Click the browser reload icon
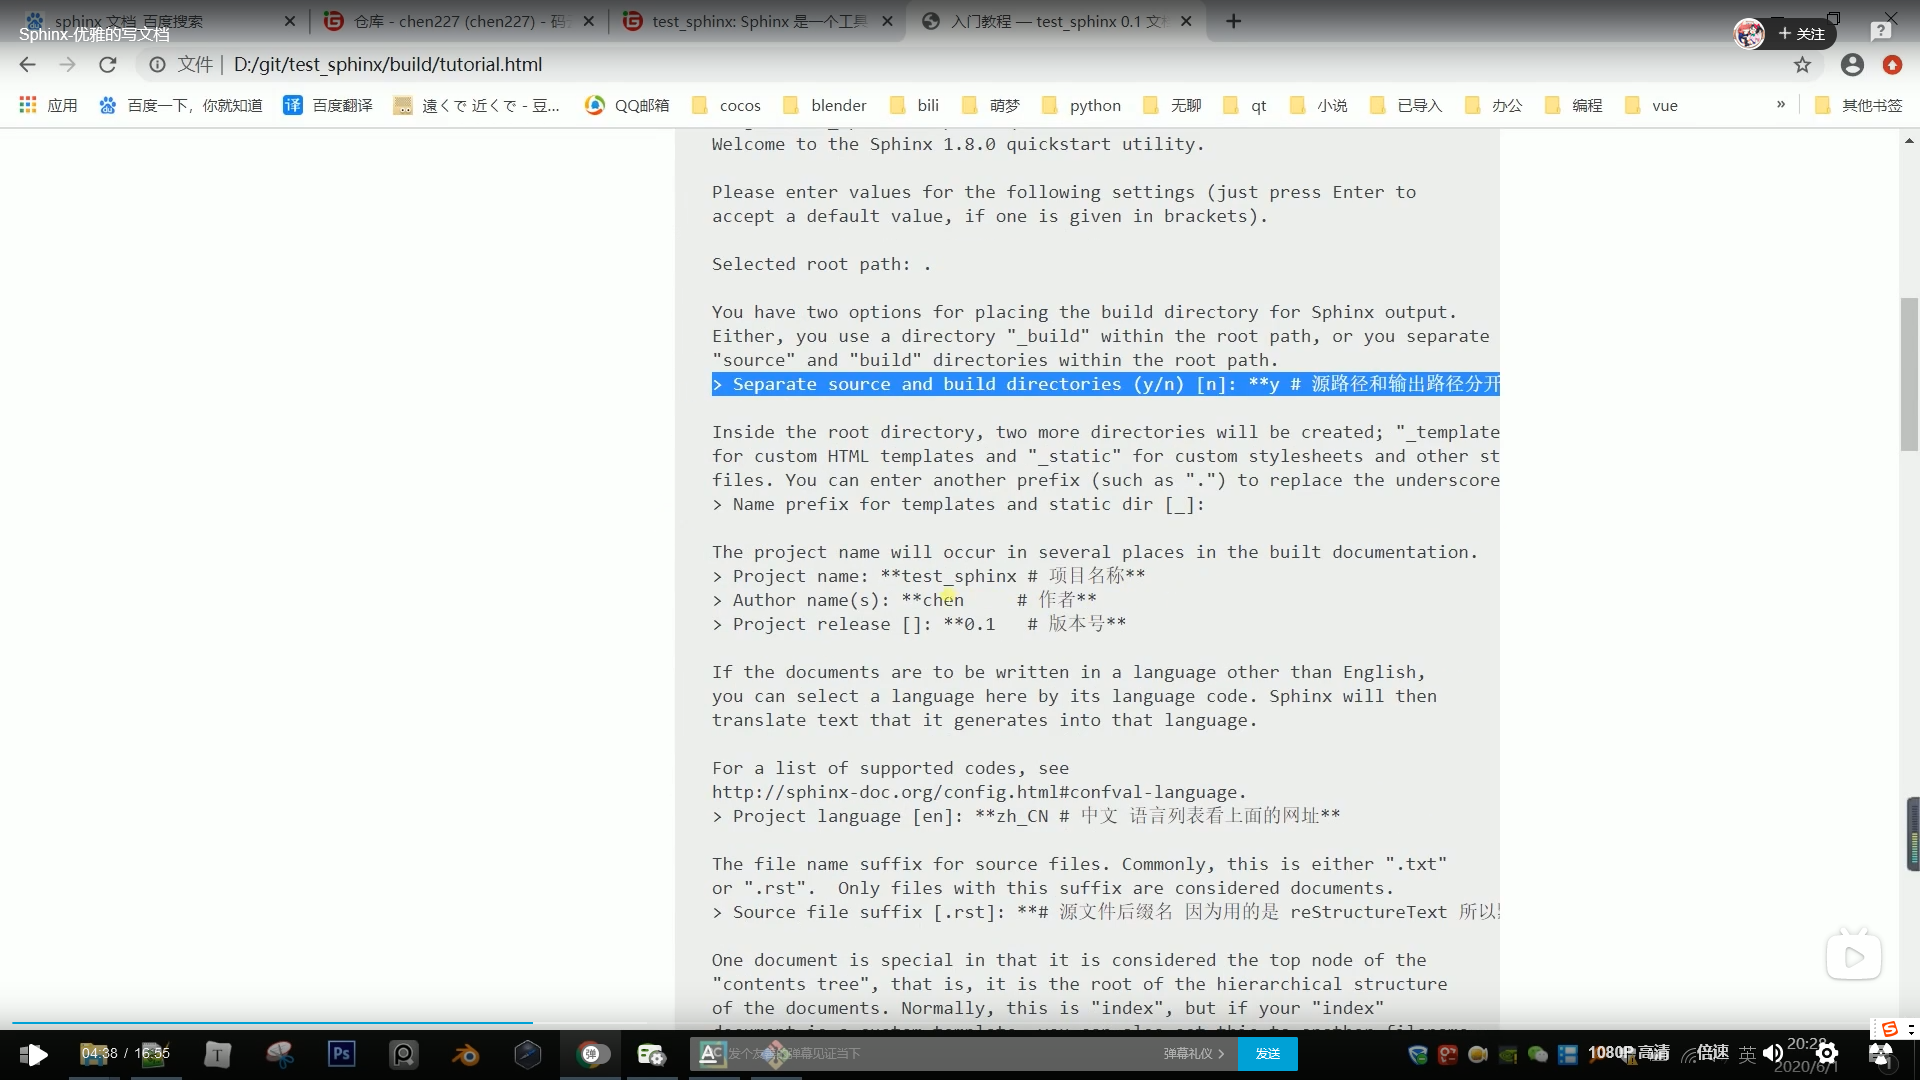 click(107, 65)
